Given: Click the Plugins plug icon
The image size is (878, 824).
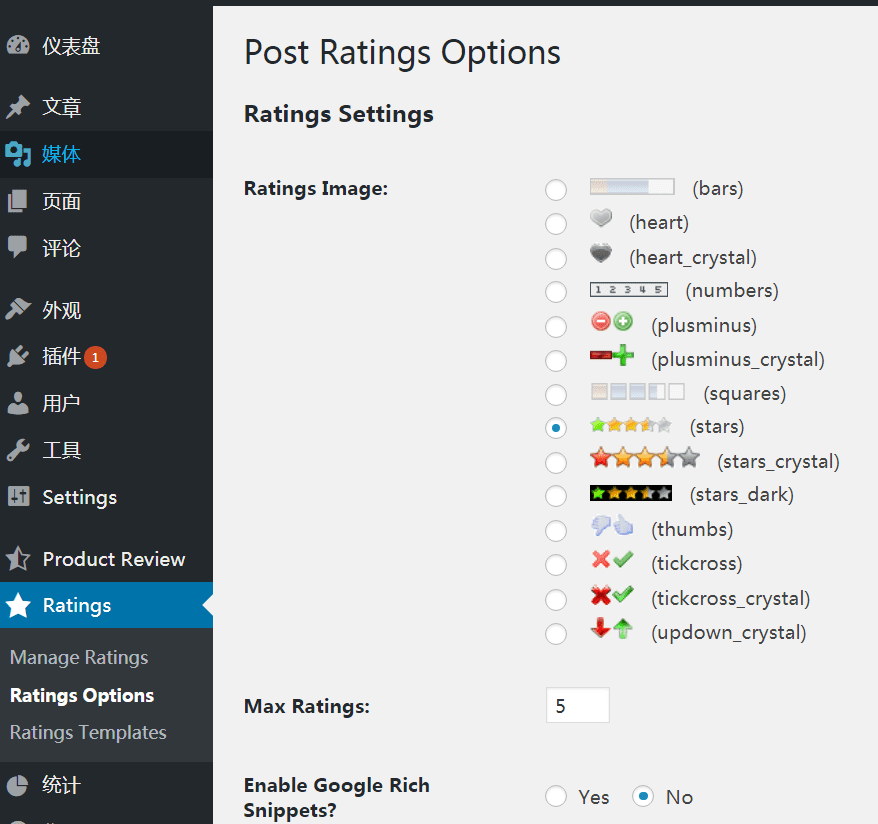Looking at the screenshot, I should 18,356.
